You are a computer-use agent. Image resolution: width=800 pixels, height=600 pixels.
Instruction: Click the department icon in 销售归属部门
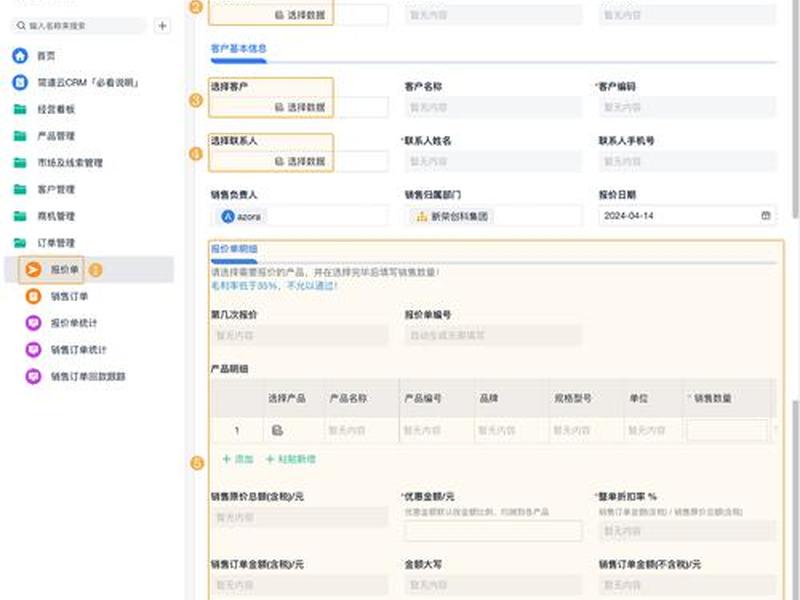(421, 216)
